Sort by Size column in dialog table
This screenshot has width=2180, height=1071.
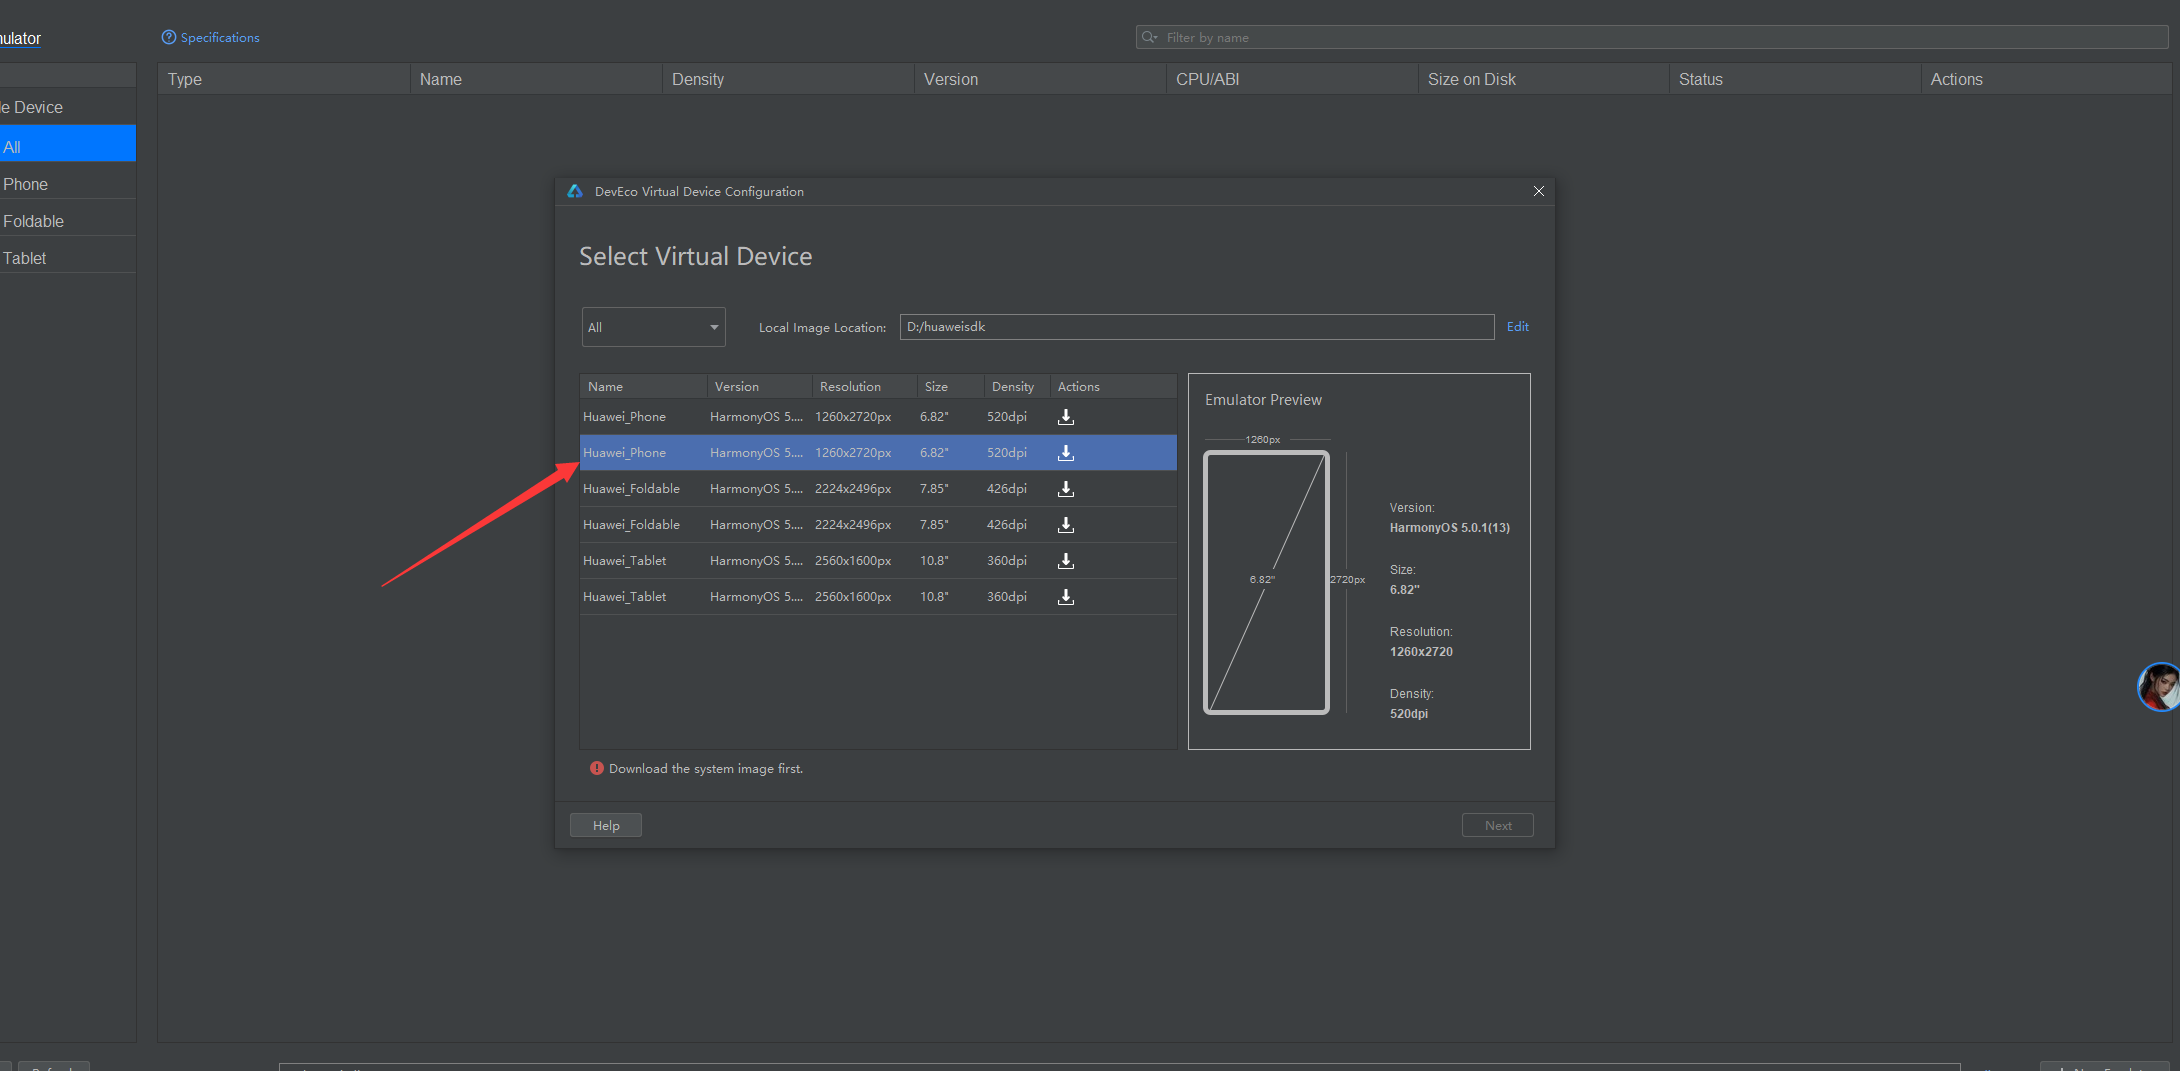[950, 386]
